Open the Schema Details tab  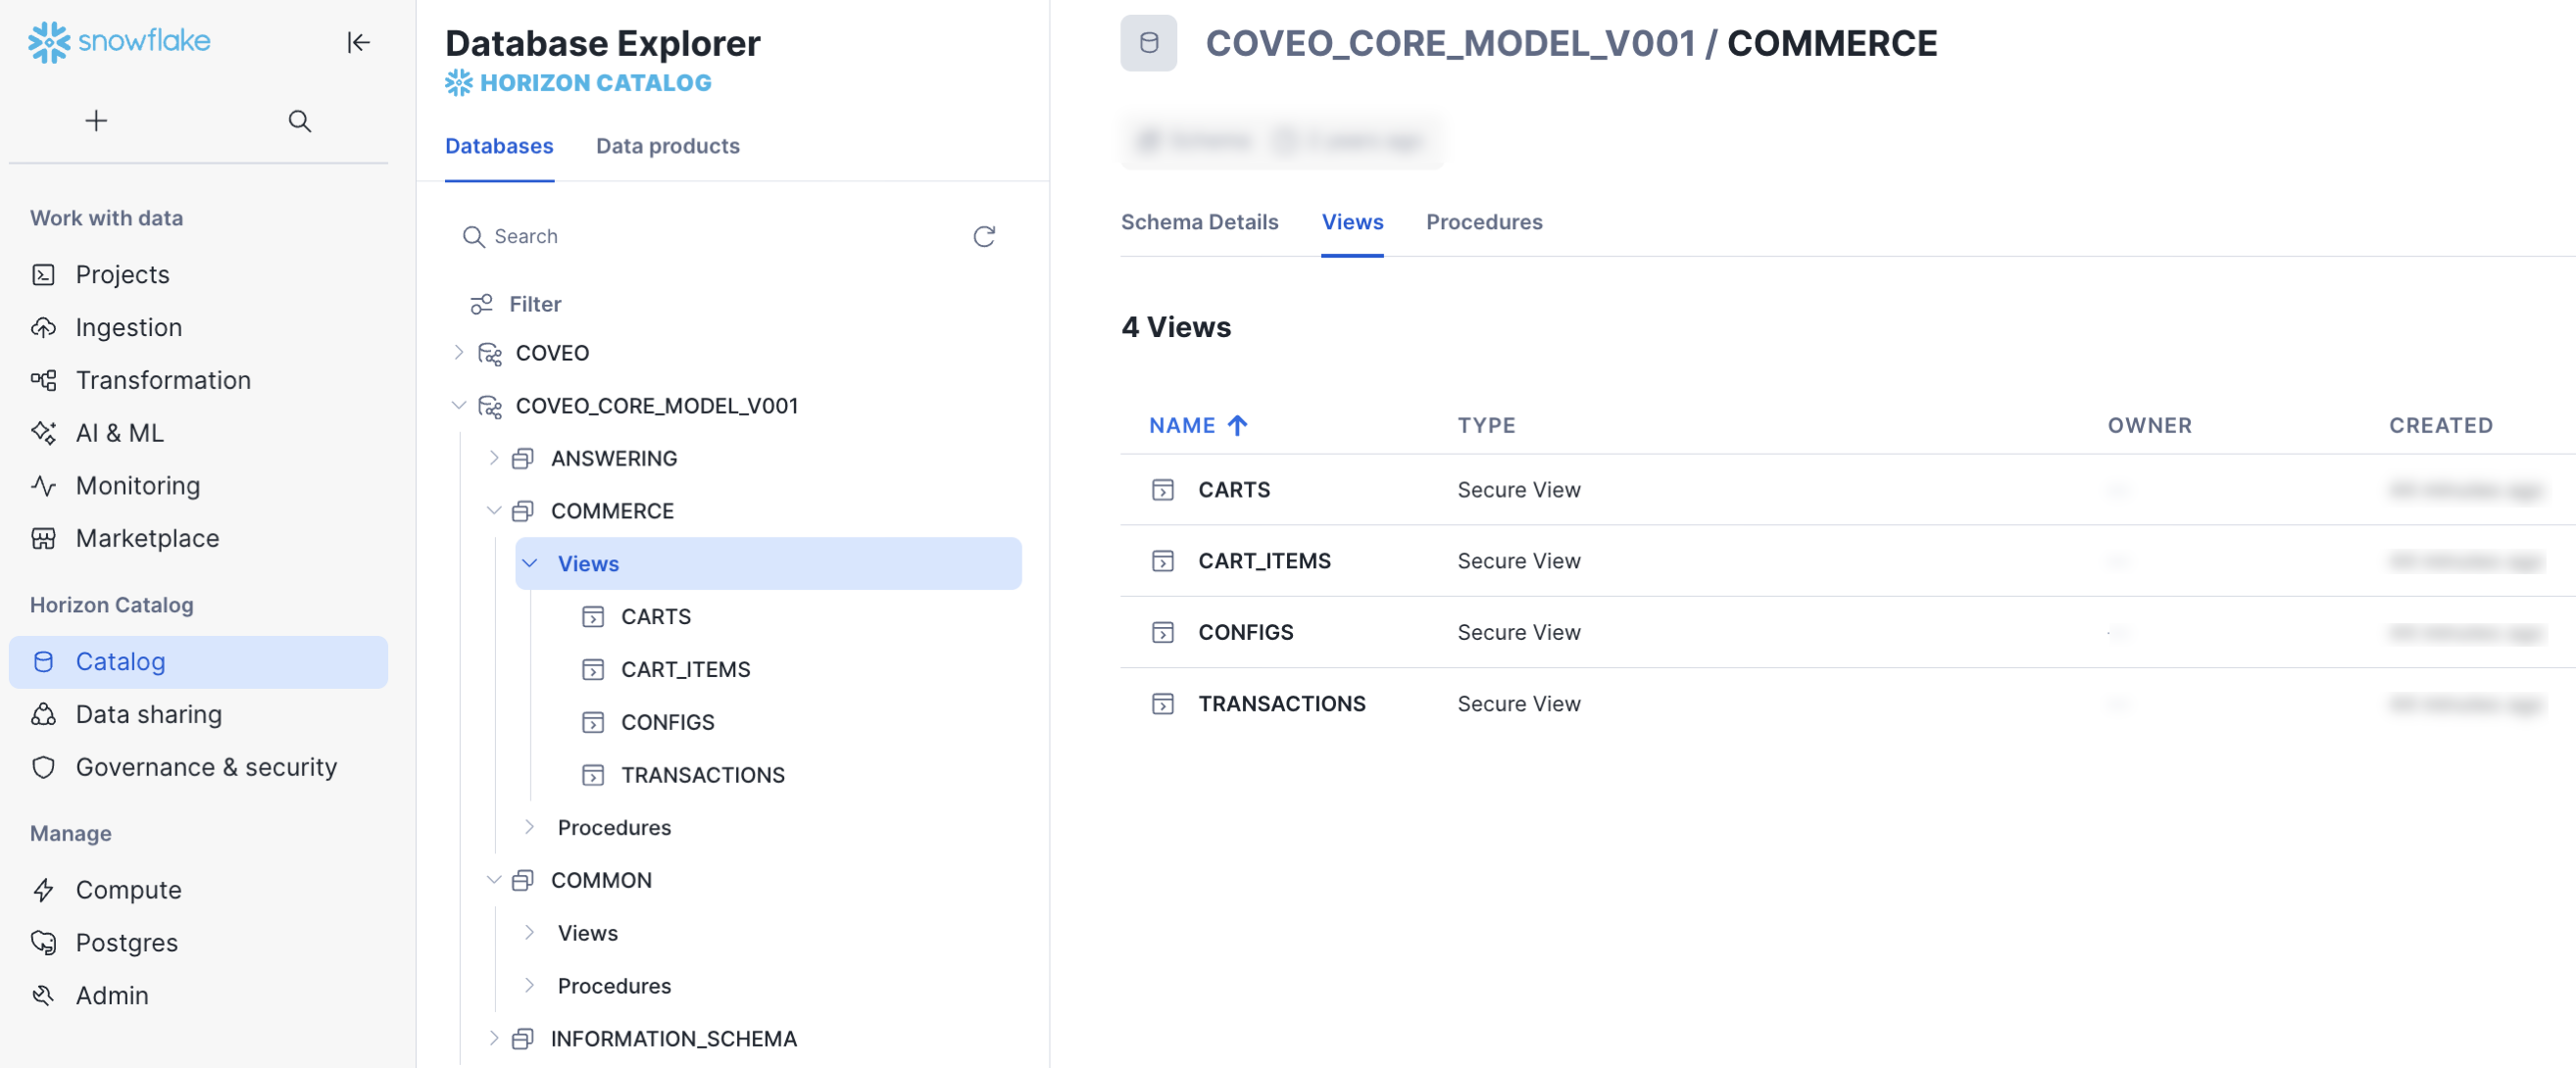(x=1200, y=222)
